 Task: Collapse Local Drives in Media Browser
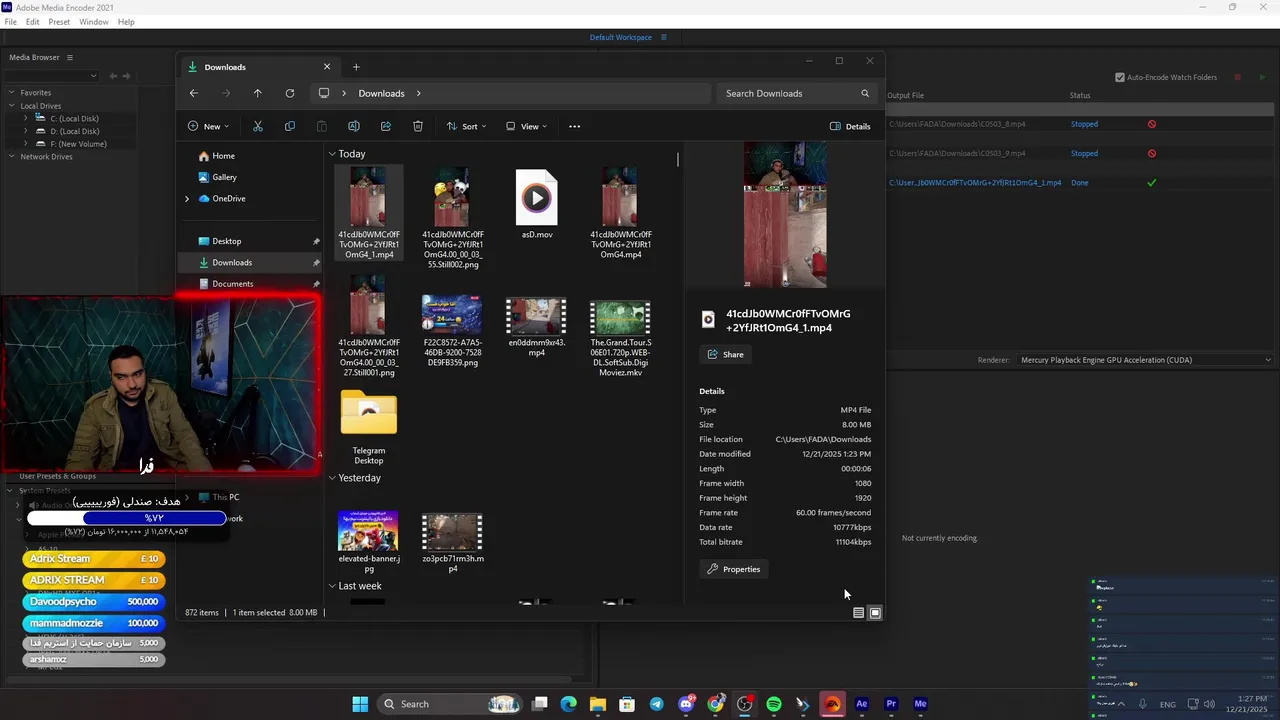(x=13, y=106)
